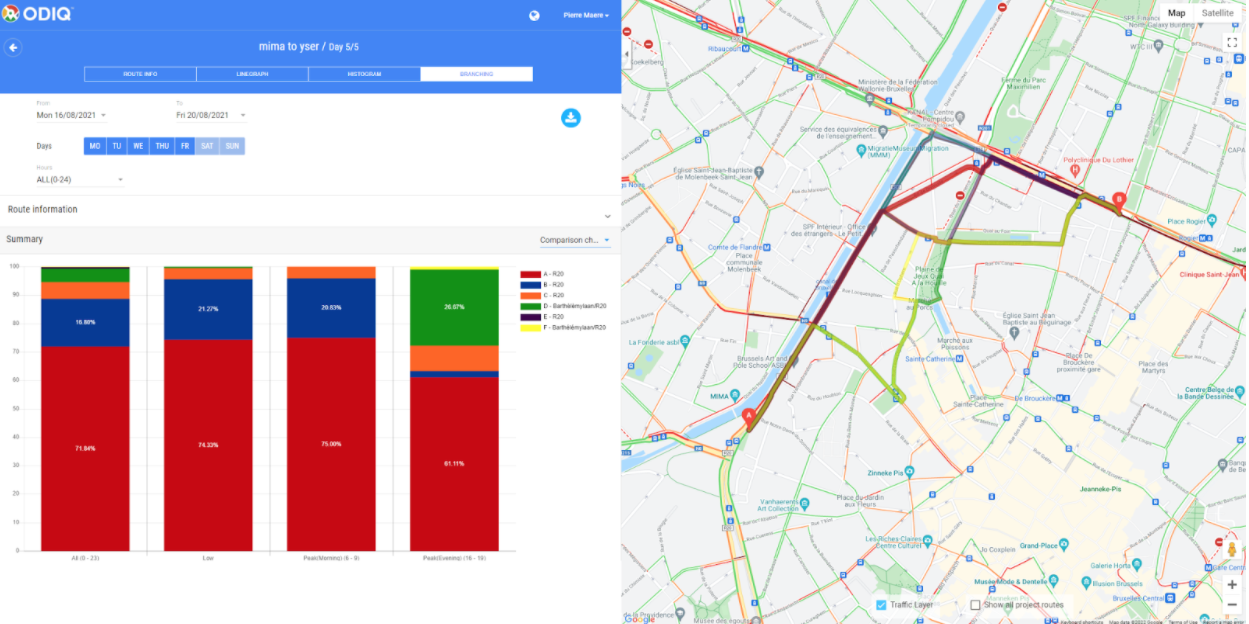
Task: Toggle WE day button
Action: [138, 146]
